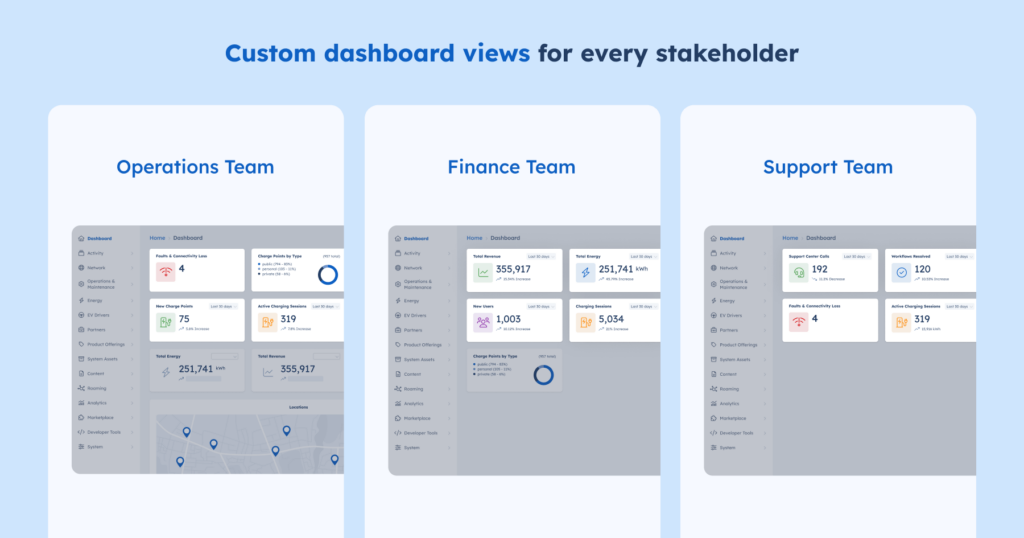
Task: Click the red Wi-Fi fault icon in Support dashboard
Action: 799,322
